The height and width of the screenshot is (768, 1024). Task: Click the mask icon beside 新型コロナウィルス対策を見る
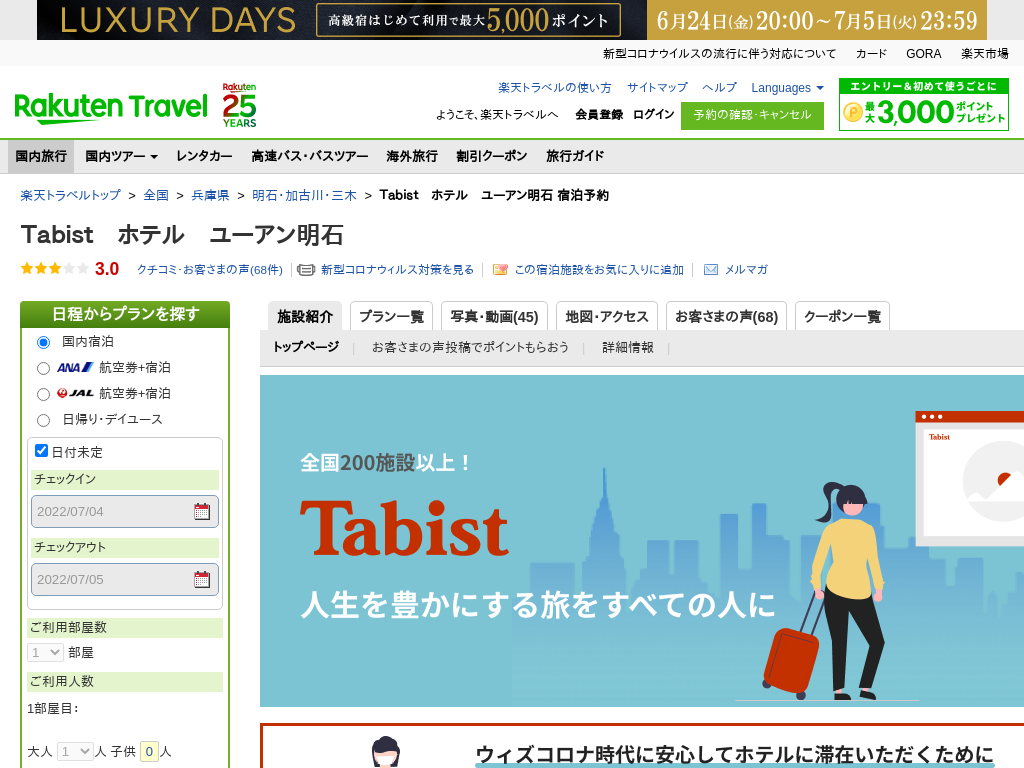(x=306, y=270)
